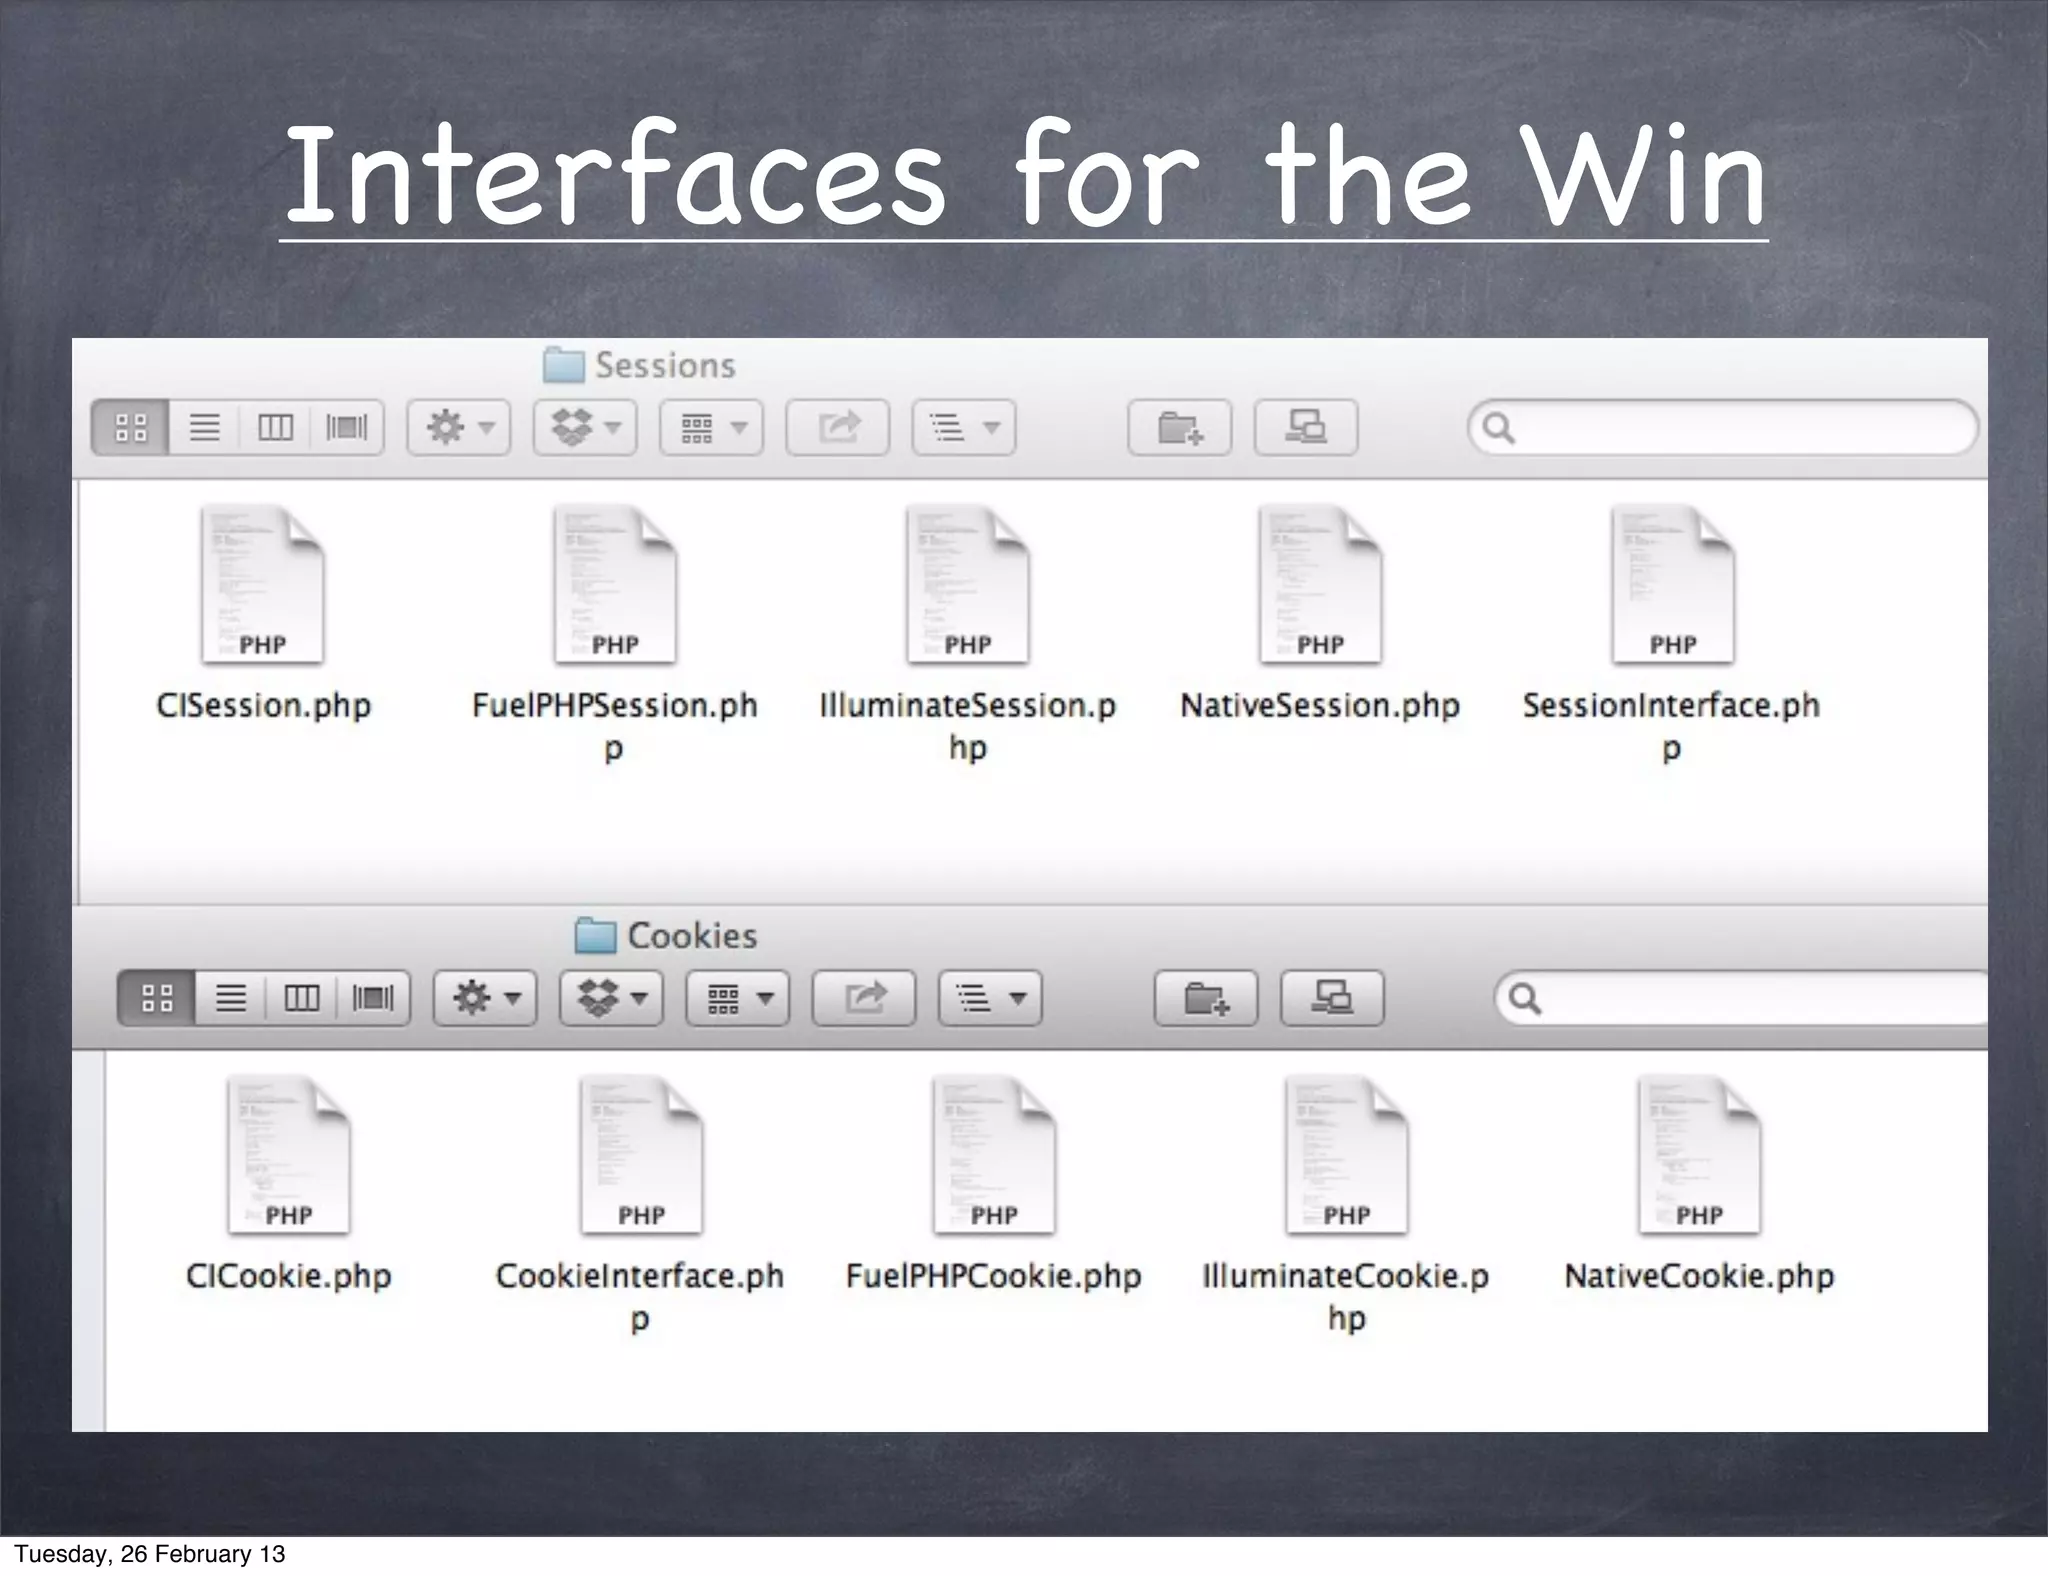Screen dimensions: 2048x1576
Task: Create a new folder in Sessions window
Action: coord(1180,428)
